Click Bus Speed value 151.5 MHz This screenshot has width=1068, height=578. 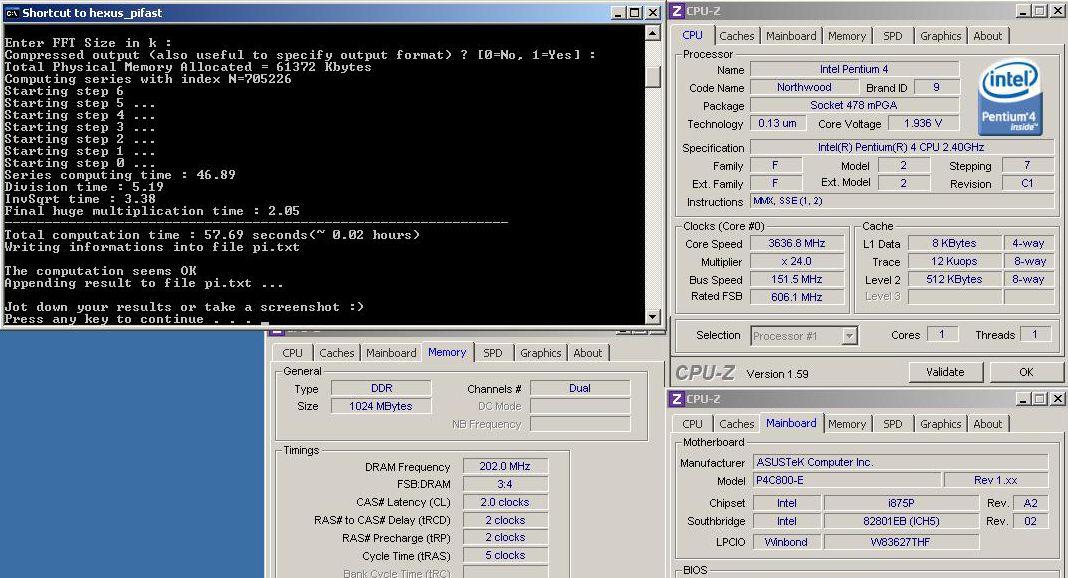[796, 279]
